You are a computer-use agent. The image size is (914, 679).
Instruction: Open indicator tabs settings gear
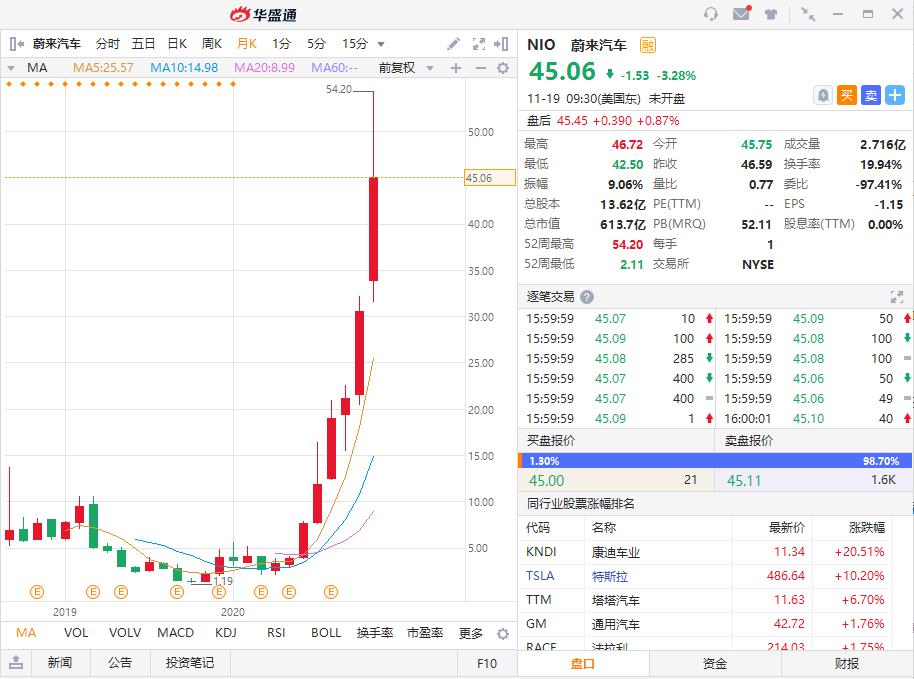pyautogui.click(x=502, y=634)
